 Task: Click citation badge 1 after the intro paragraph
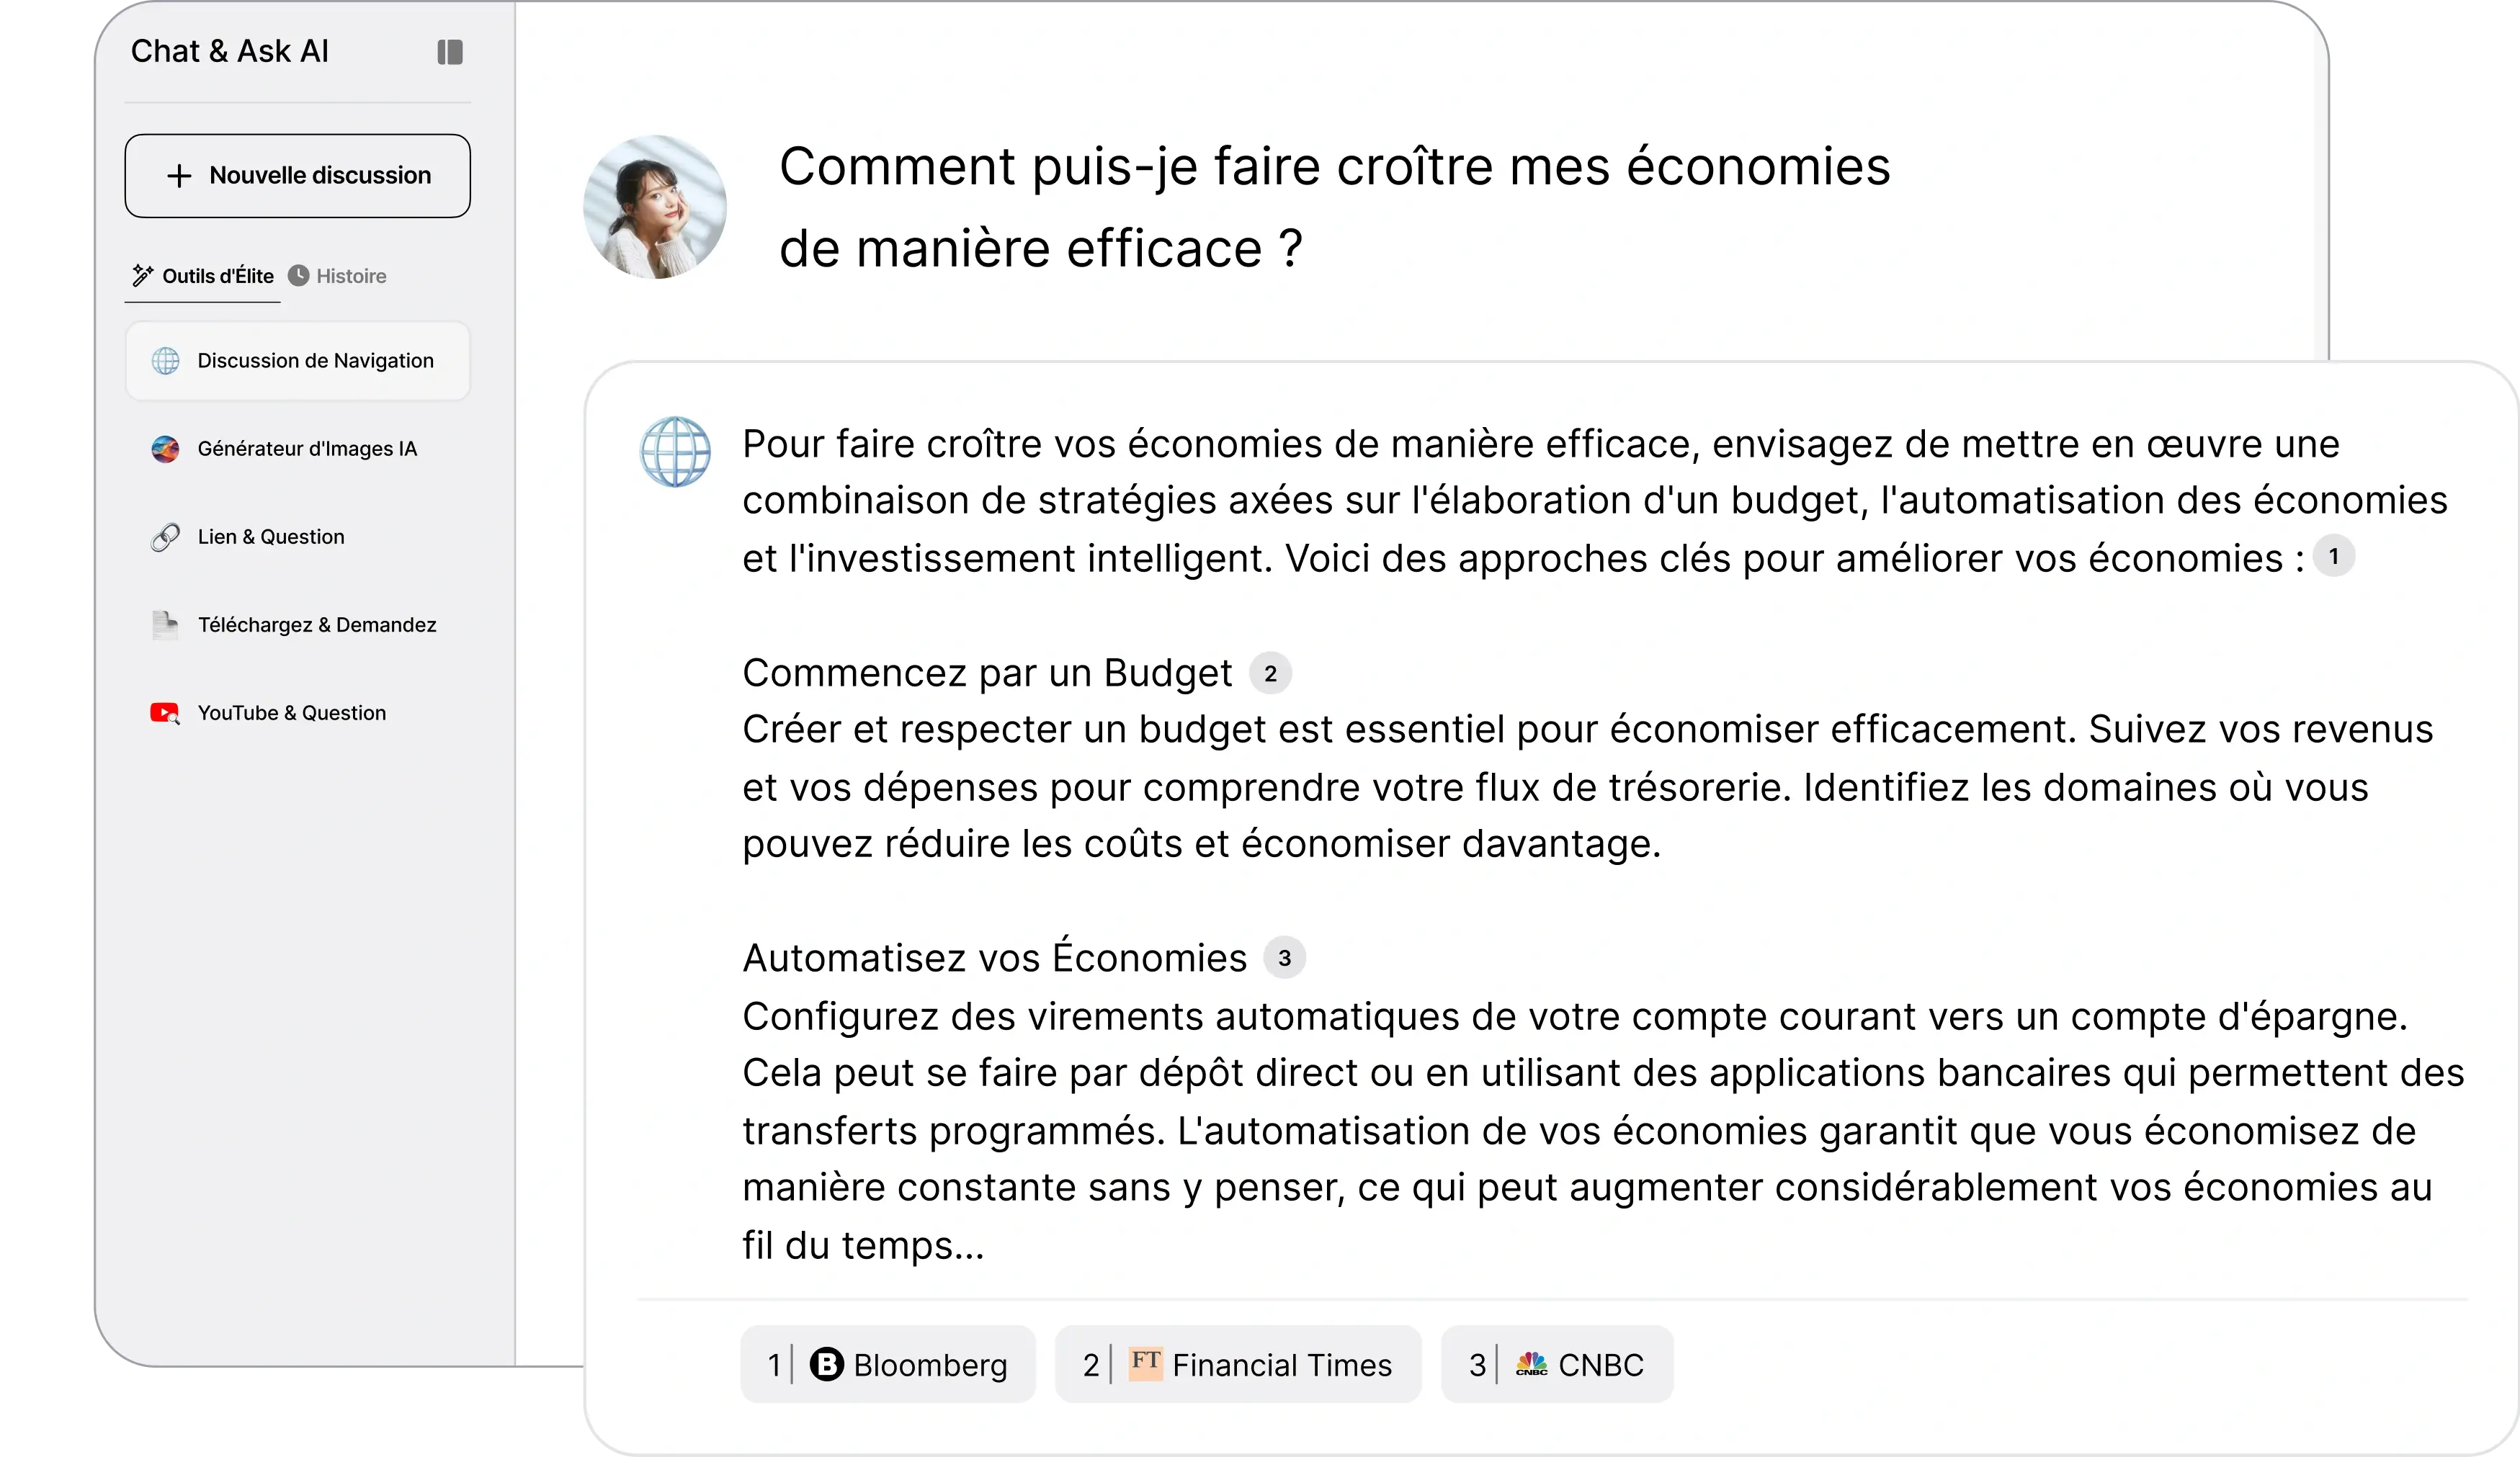pyautogui.click(x=2334, y=557)
